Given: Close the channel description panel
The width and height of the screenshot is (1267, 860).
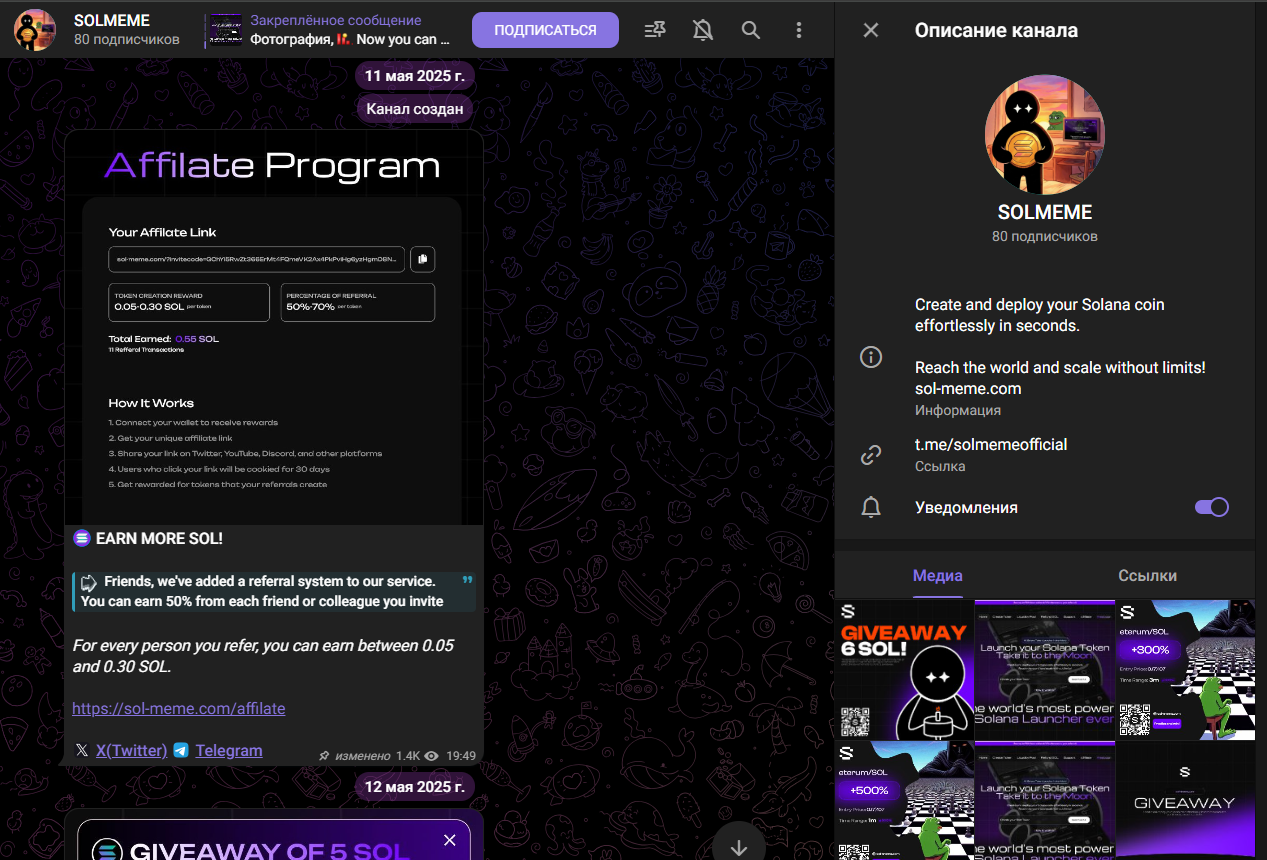Looking at the screenshot, I should [871, 30].
